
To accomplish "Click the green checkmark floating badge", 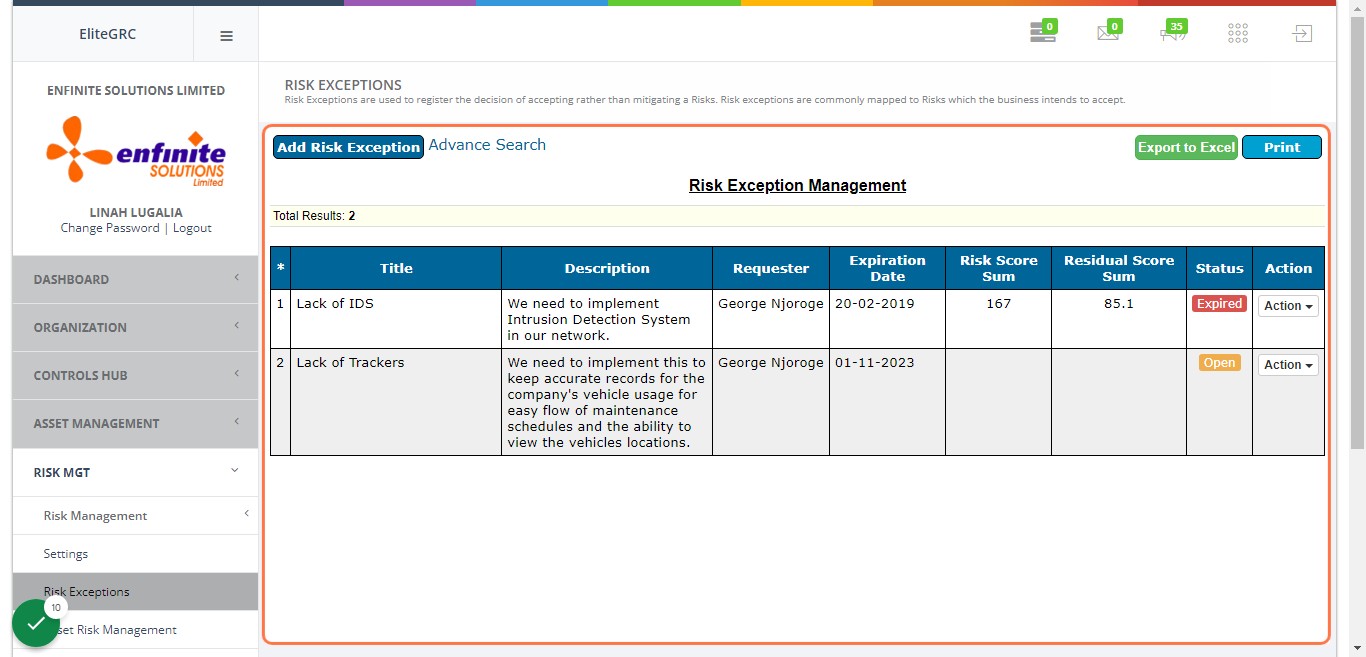I will click(36, 623).
